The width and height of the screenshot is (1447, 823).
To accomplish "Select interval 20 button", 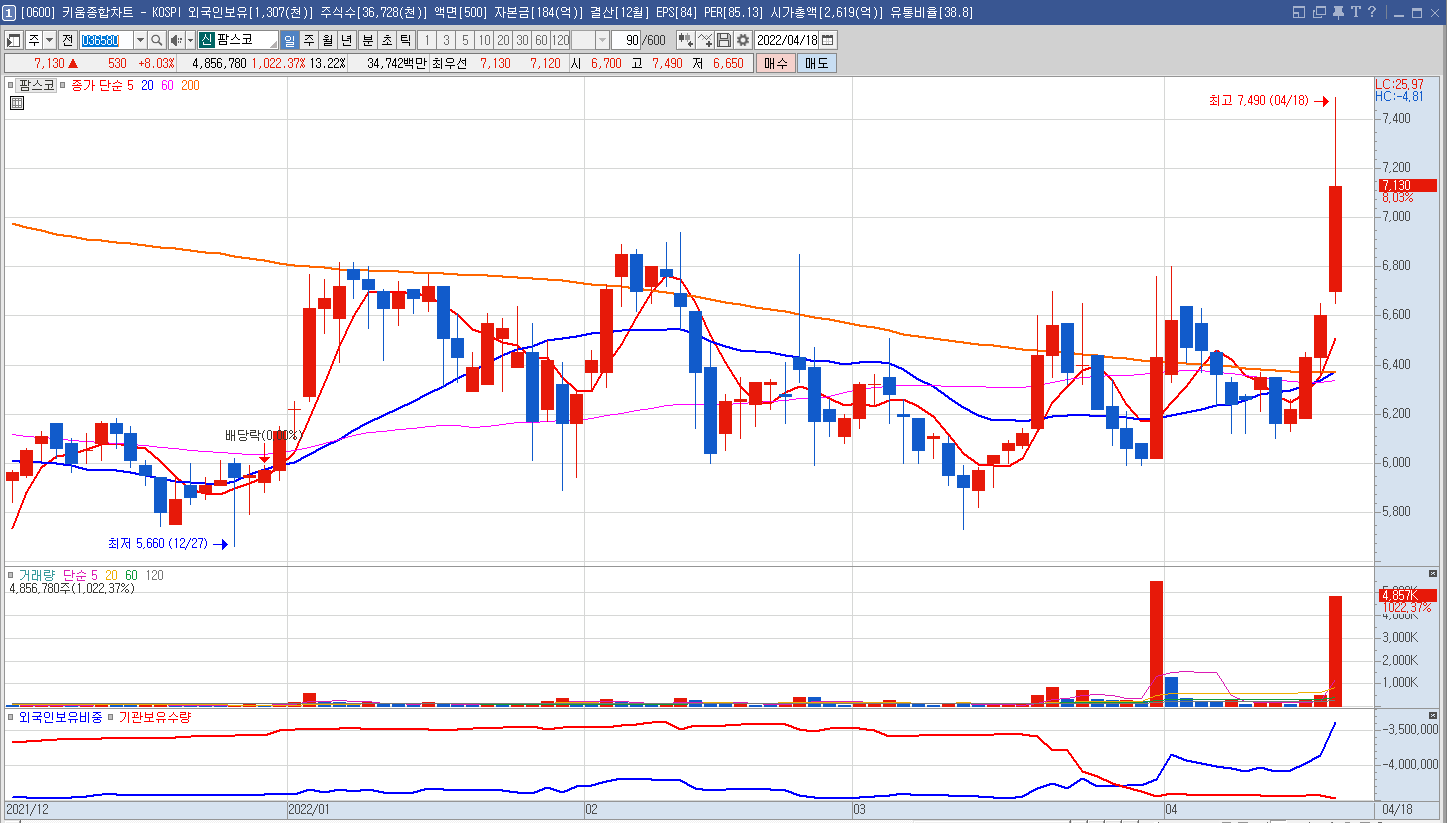I will click(x=503, y=40).
